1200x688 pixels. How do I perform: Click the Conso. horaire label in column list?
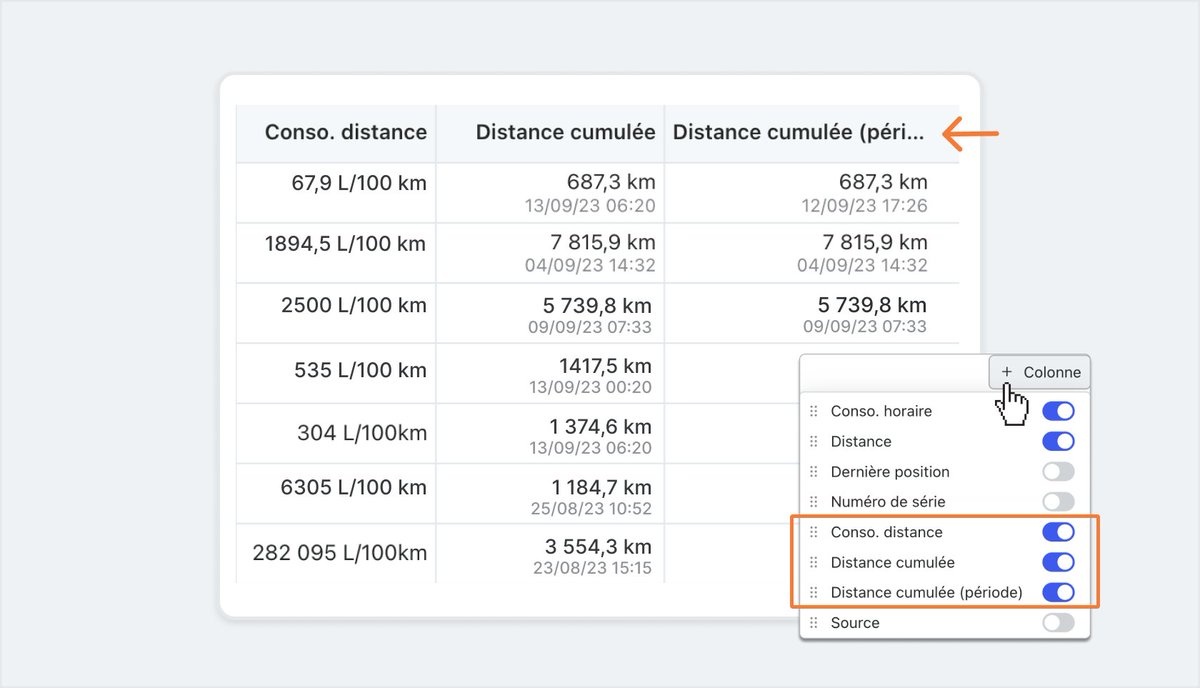tap(882, 411)
